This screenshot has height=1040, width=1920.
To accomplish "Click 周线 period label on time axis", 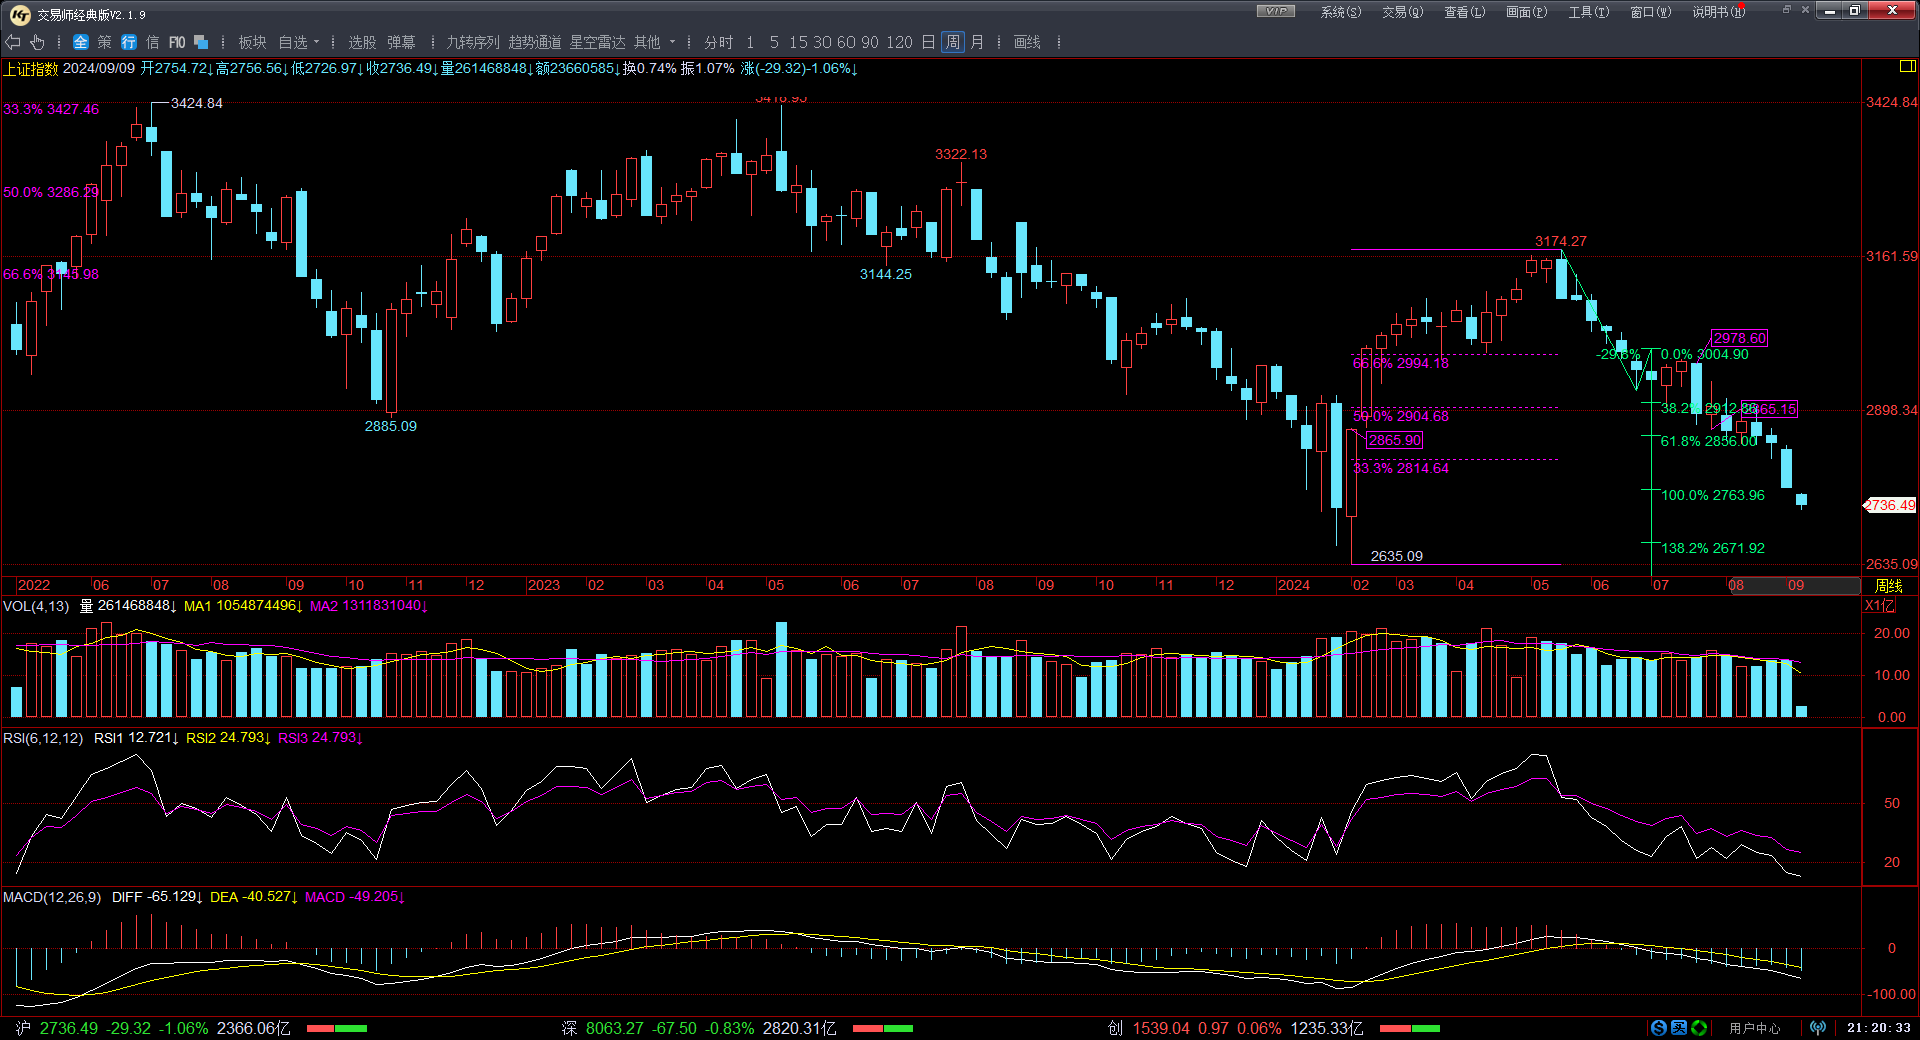I will coord(1889,585).
